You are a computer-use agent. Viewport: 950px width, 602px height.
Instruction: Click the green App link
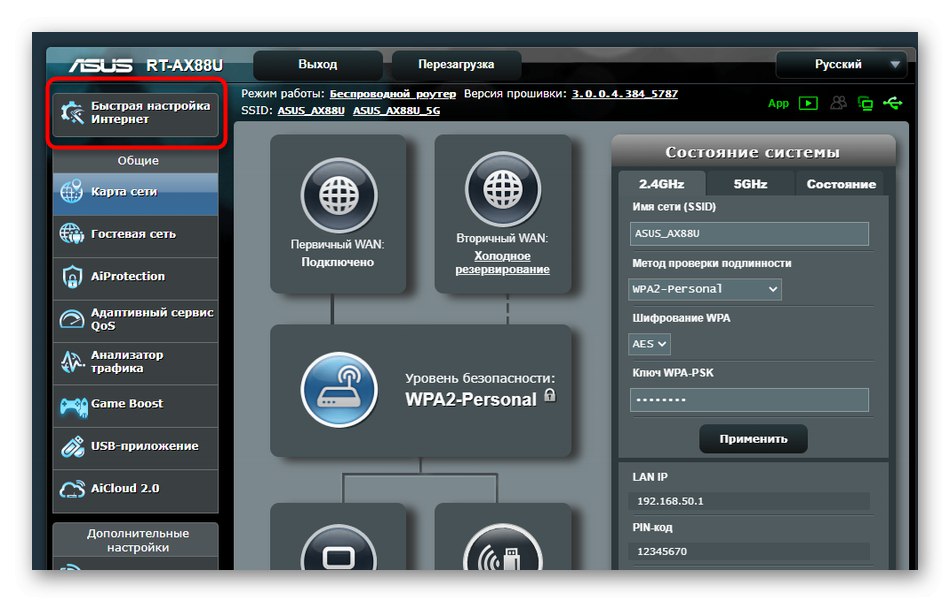[x=779, y=104]
